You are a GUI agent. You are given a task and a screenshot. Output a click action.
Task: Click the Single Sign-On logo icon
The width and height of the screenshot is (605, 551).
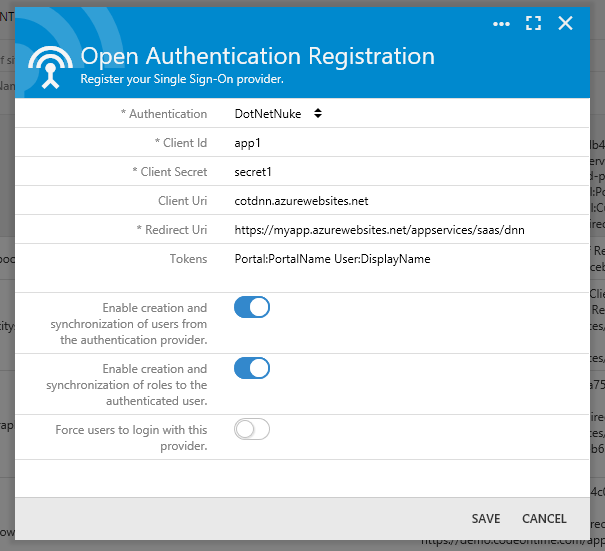point(50,65)
